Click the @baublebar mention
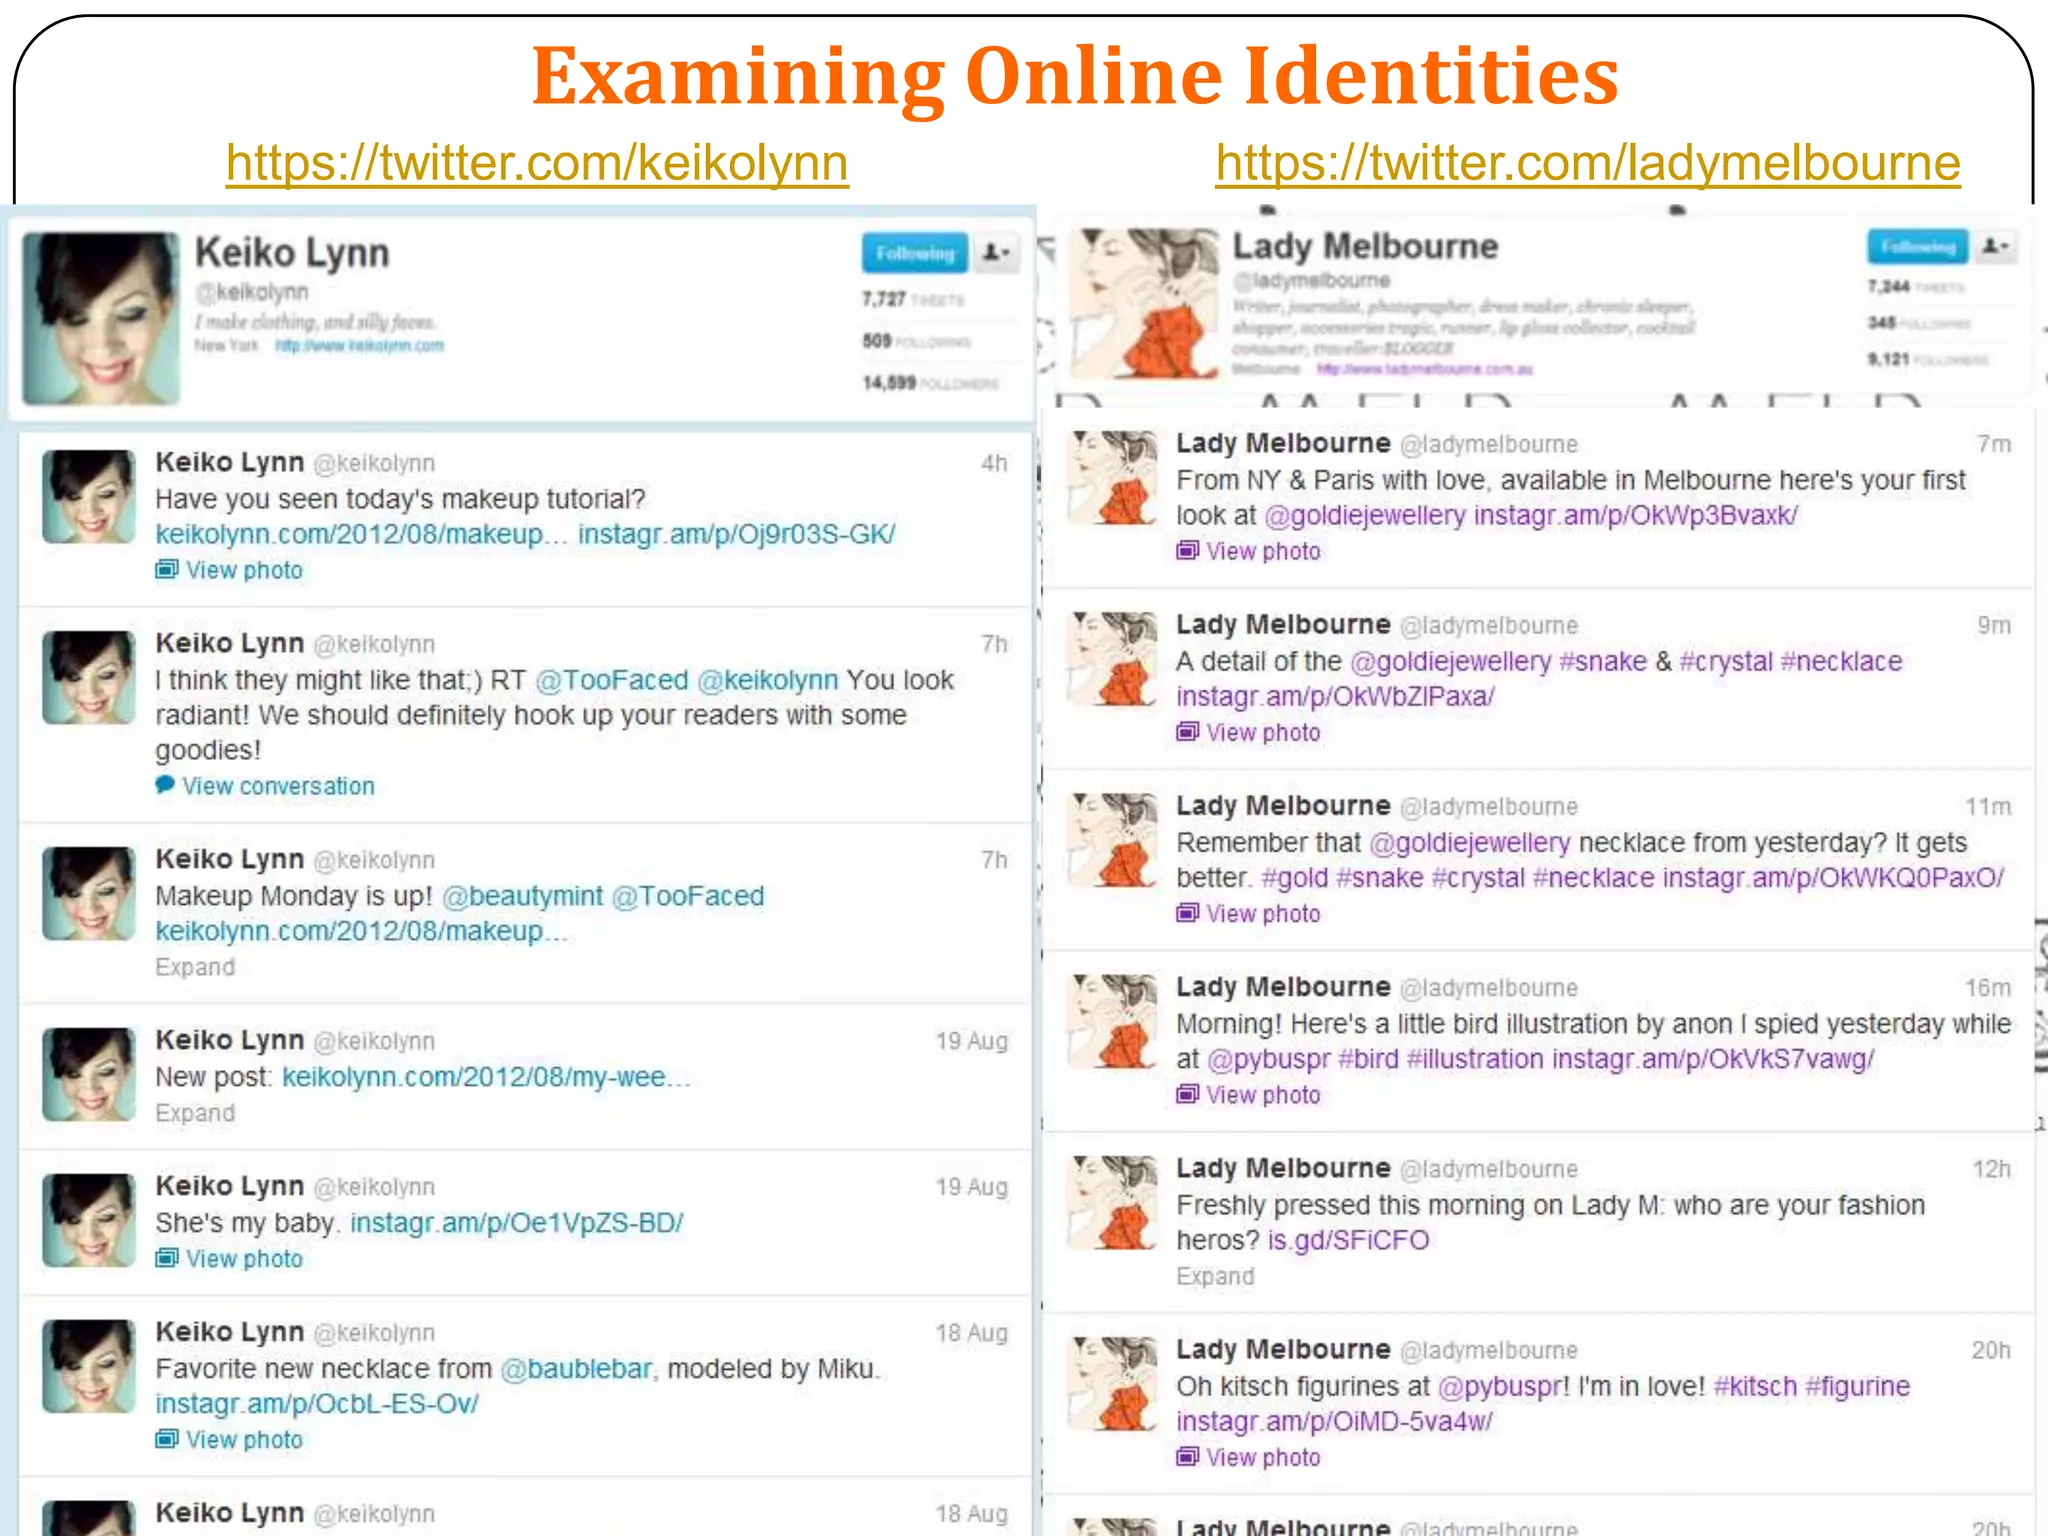Viewport: 2048px width, 1536px height. 576,1369
